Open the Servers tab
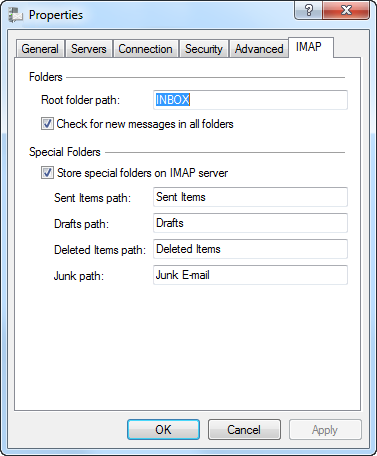Image resolution: width=377 pixels, height=456 pixels. [89, 49]
